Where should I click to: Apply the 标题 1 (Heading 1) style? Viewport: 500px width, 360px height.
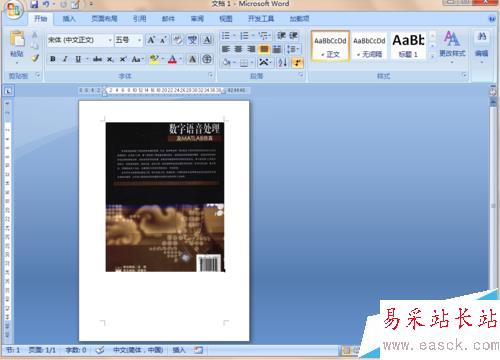pyautogui.click(x=408, y=46)
